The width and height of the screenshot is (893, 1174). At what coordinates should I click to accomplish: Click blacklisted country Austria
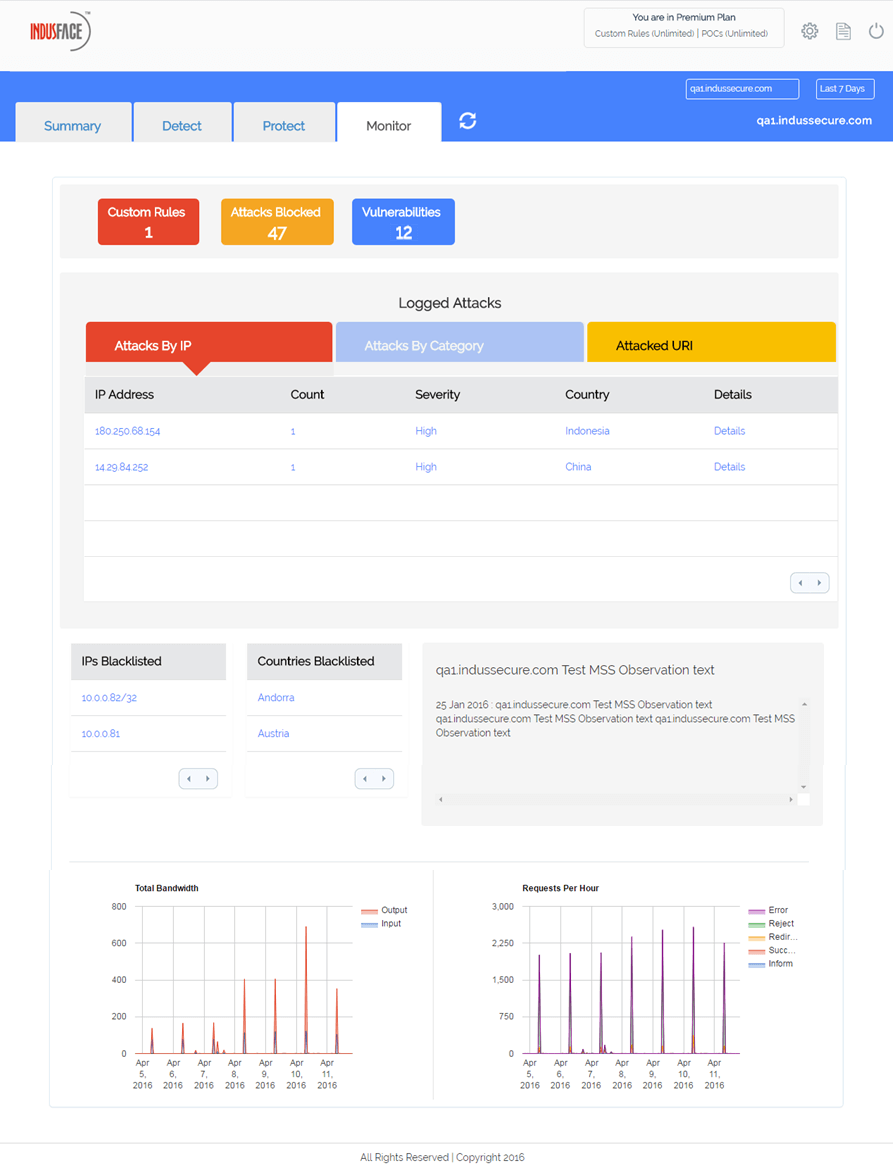(x=273, y=734)
